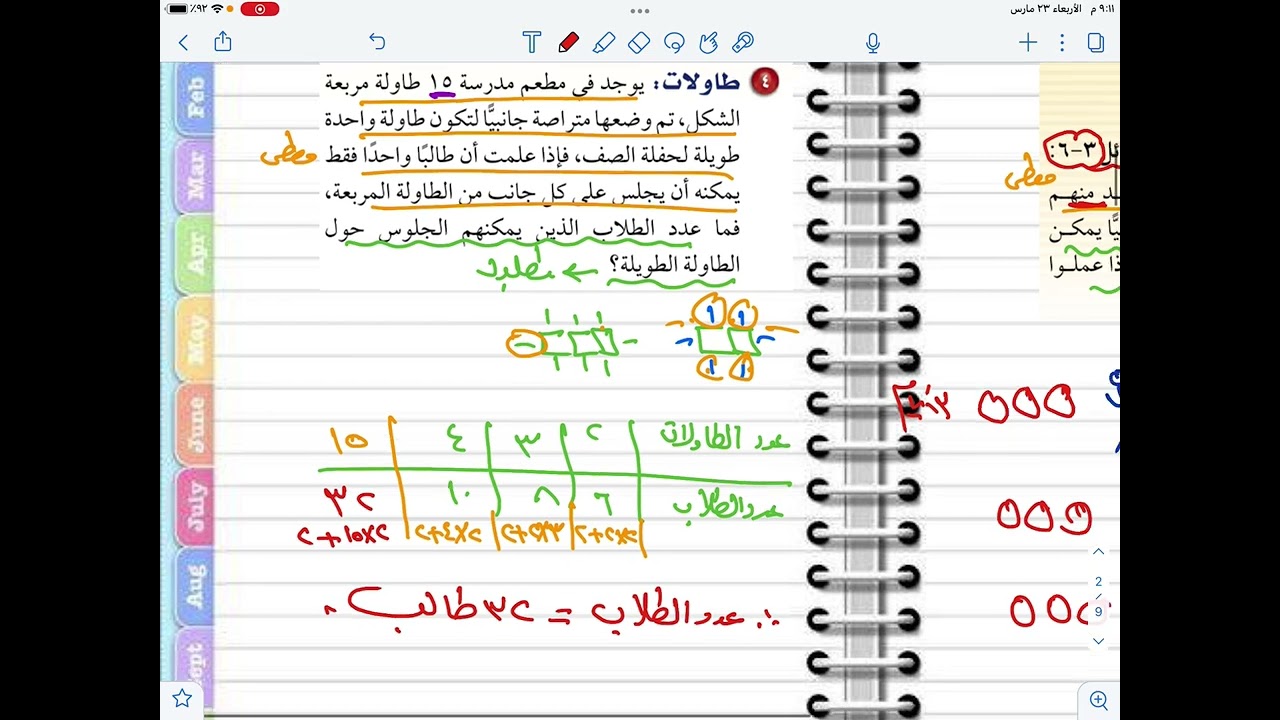1280x720 pixels.
Task: Select the Eraser tool
Action: coord(639,42)
